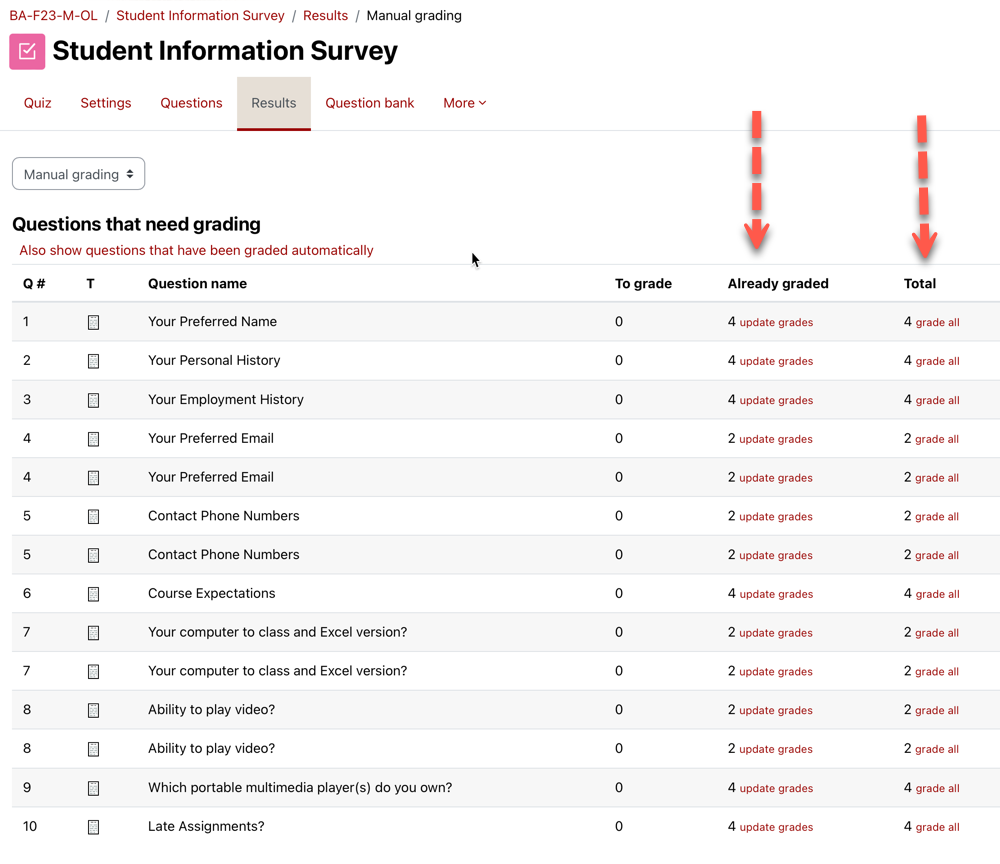Click essay type icon for Your Employment History

click(93, 400)
